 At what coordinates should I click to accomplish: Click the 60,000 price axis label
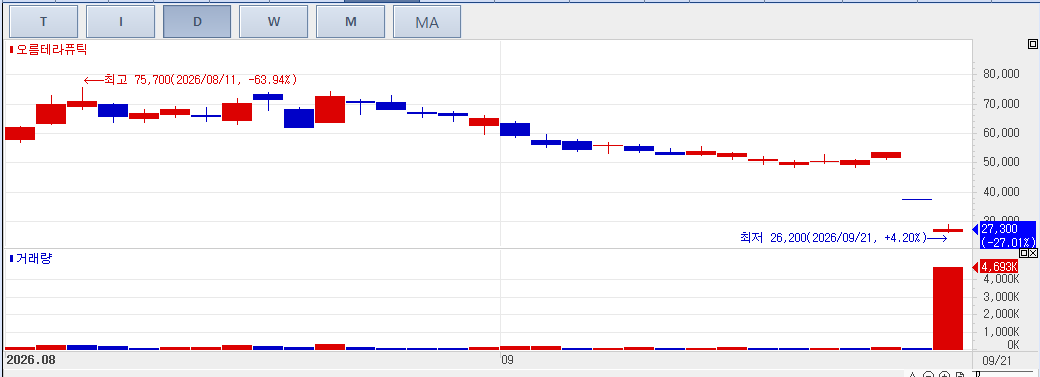pos(1001,133)
